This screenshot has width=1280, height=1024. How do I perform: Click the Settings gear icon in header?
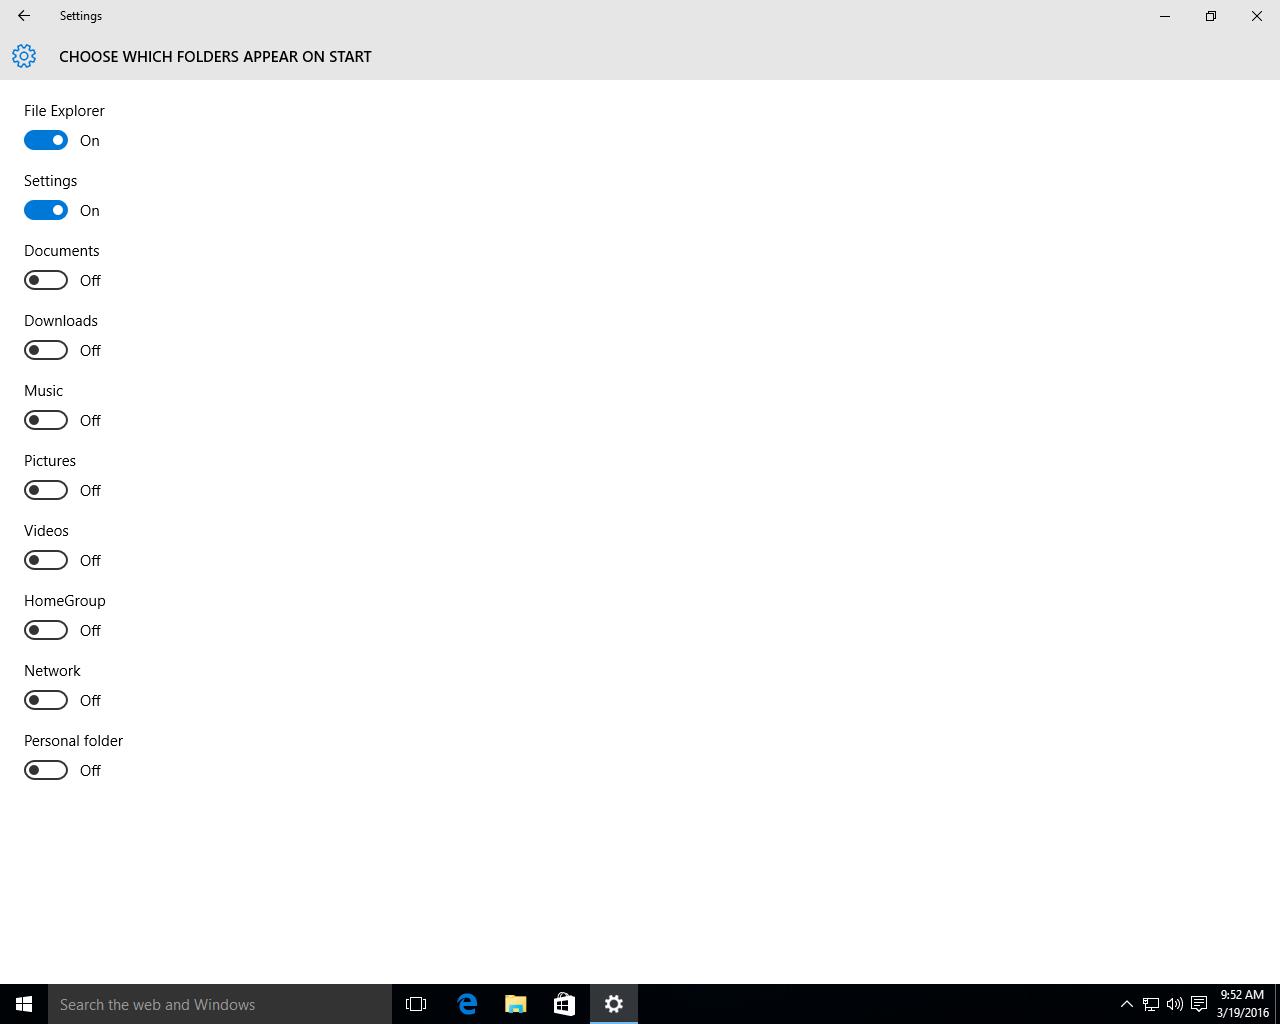tap(24, 56)
